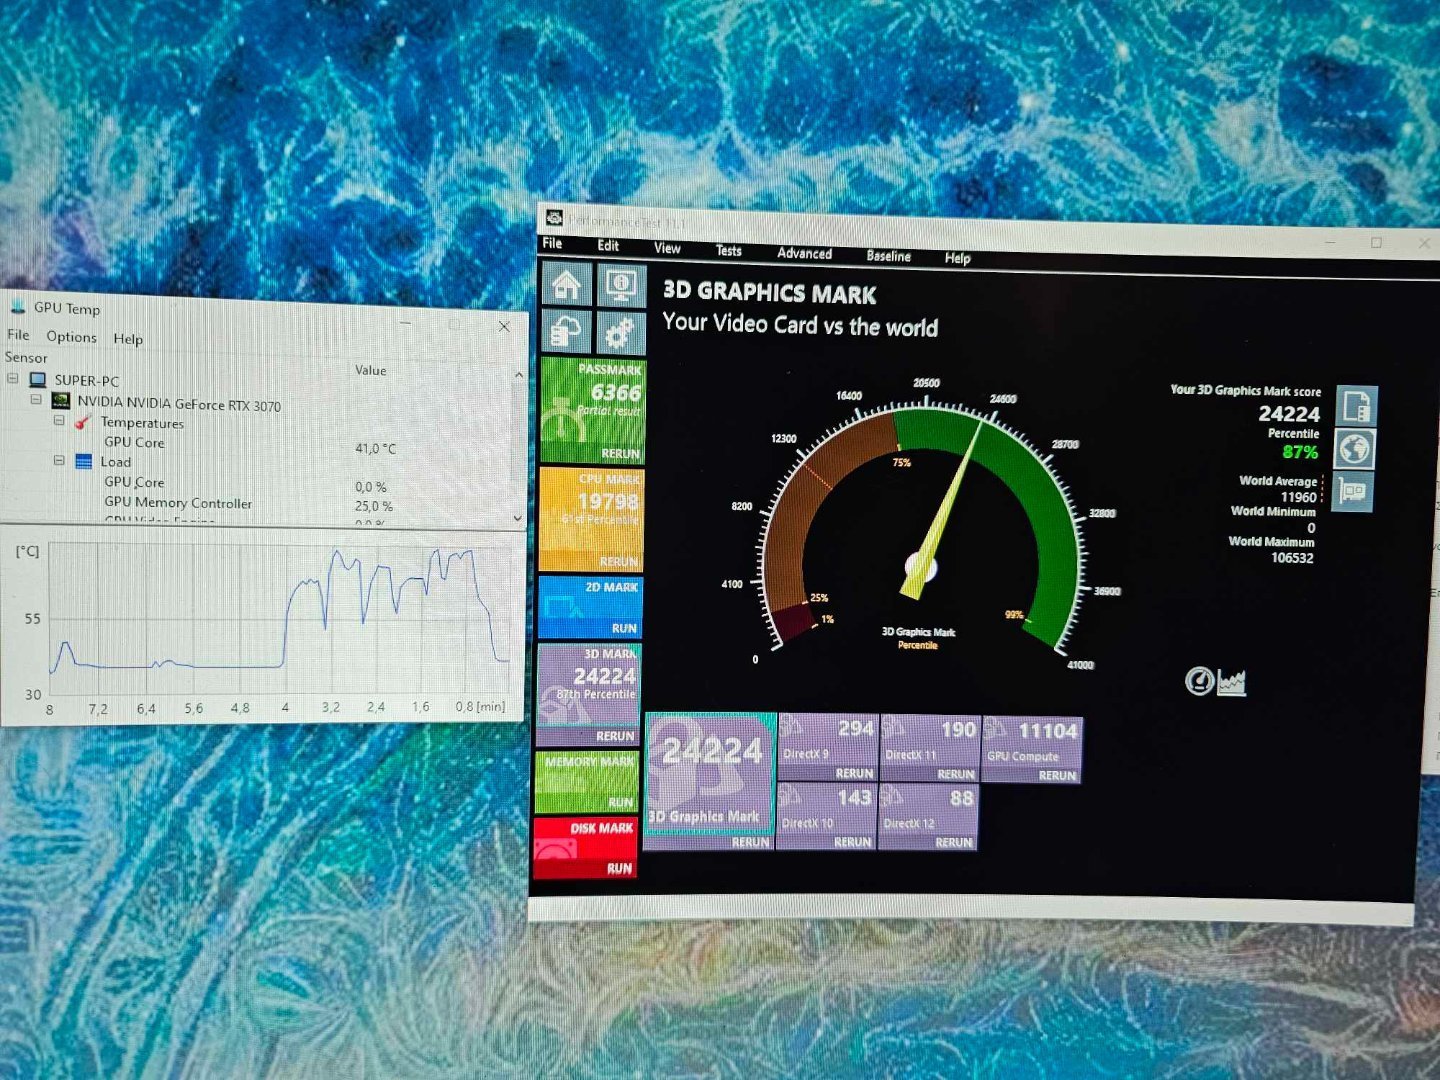Screen dimensions: 1440x1080
Task: Click the DirectX 9 tile icon
Action: pos(790,727)
